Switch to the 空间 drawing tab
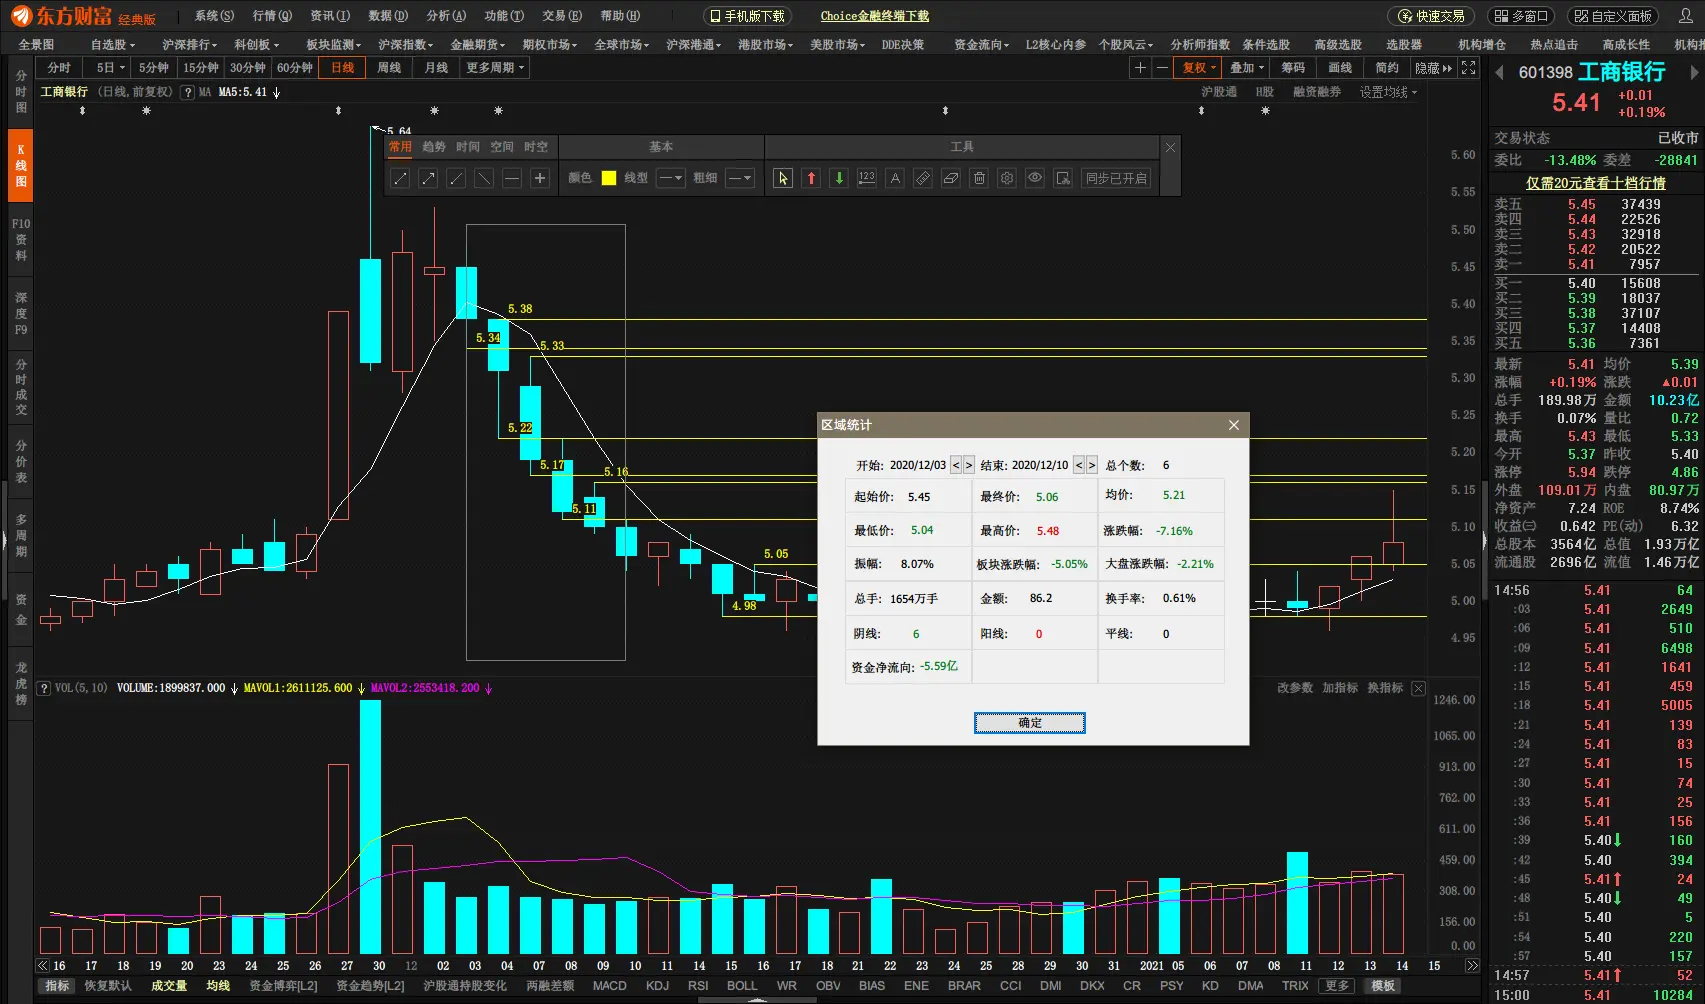The image size is (1705, 1004). [502, 147]
